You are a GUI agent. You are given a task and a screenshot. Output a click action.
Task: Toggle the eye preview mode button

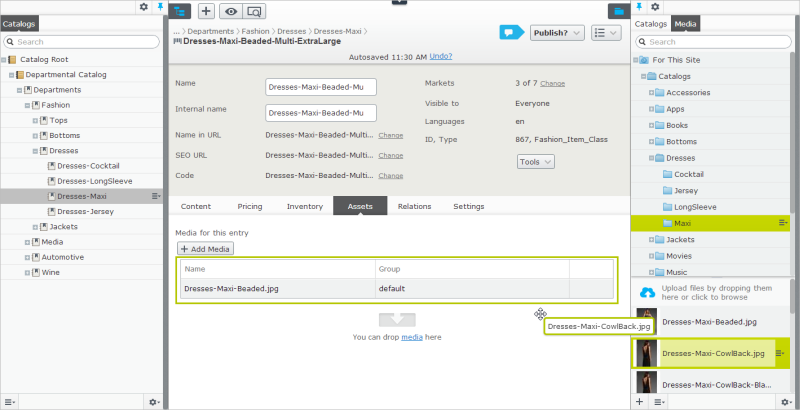coord(231,11)
